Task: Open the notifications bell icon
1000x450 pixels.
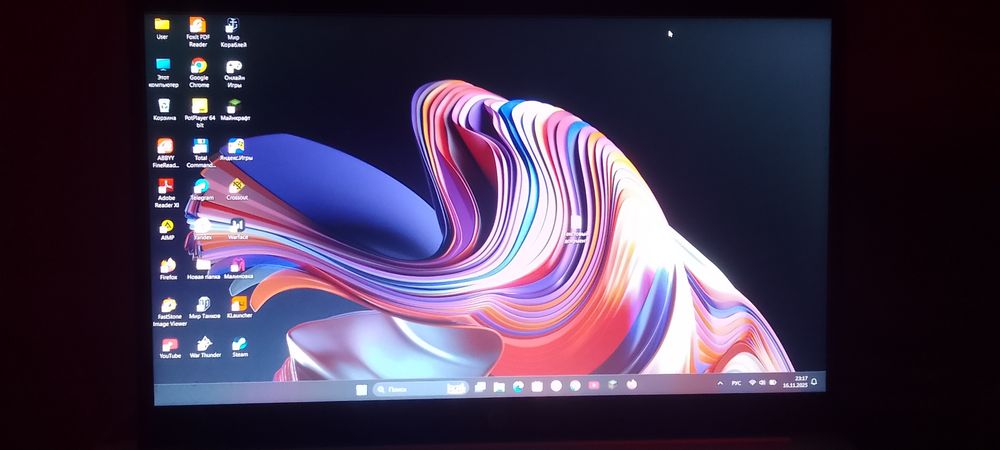Action: pos(814,382)
